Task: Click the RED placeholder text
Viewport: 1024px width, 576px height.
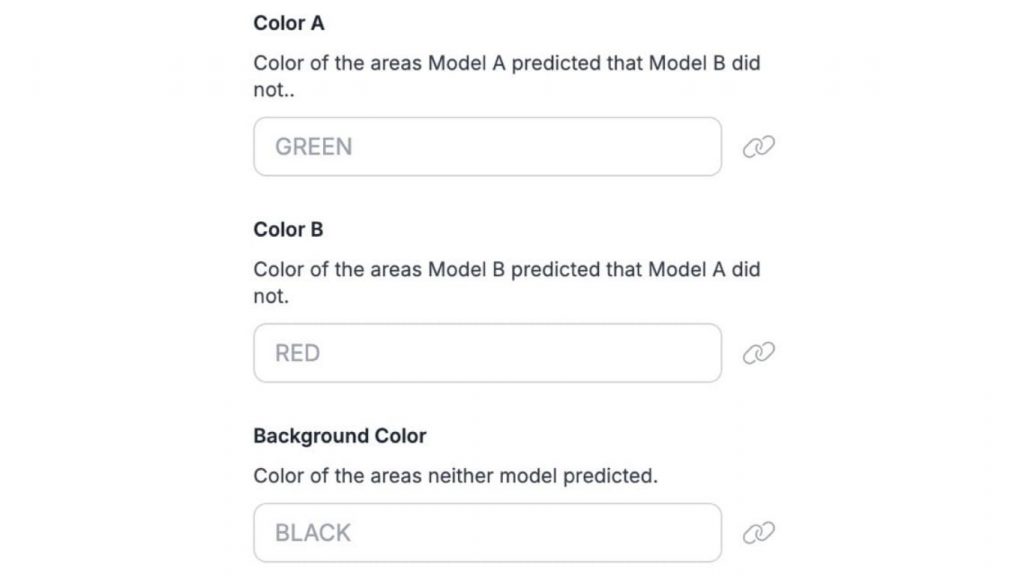Action: [297, 353]
